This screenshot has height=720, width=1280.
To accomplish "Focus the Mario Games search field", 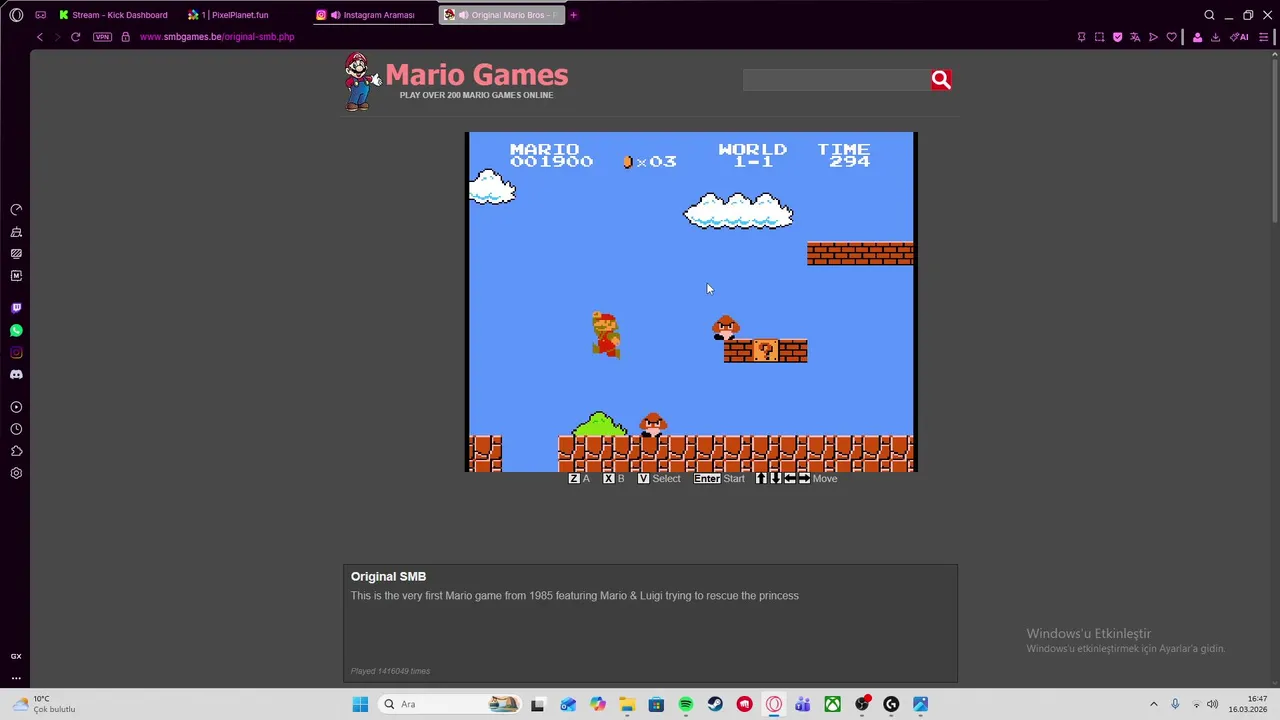I will click(836, 80).
